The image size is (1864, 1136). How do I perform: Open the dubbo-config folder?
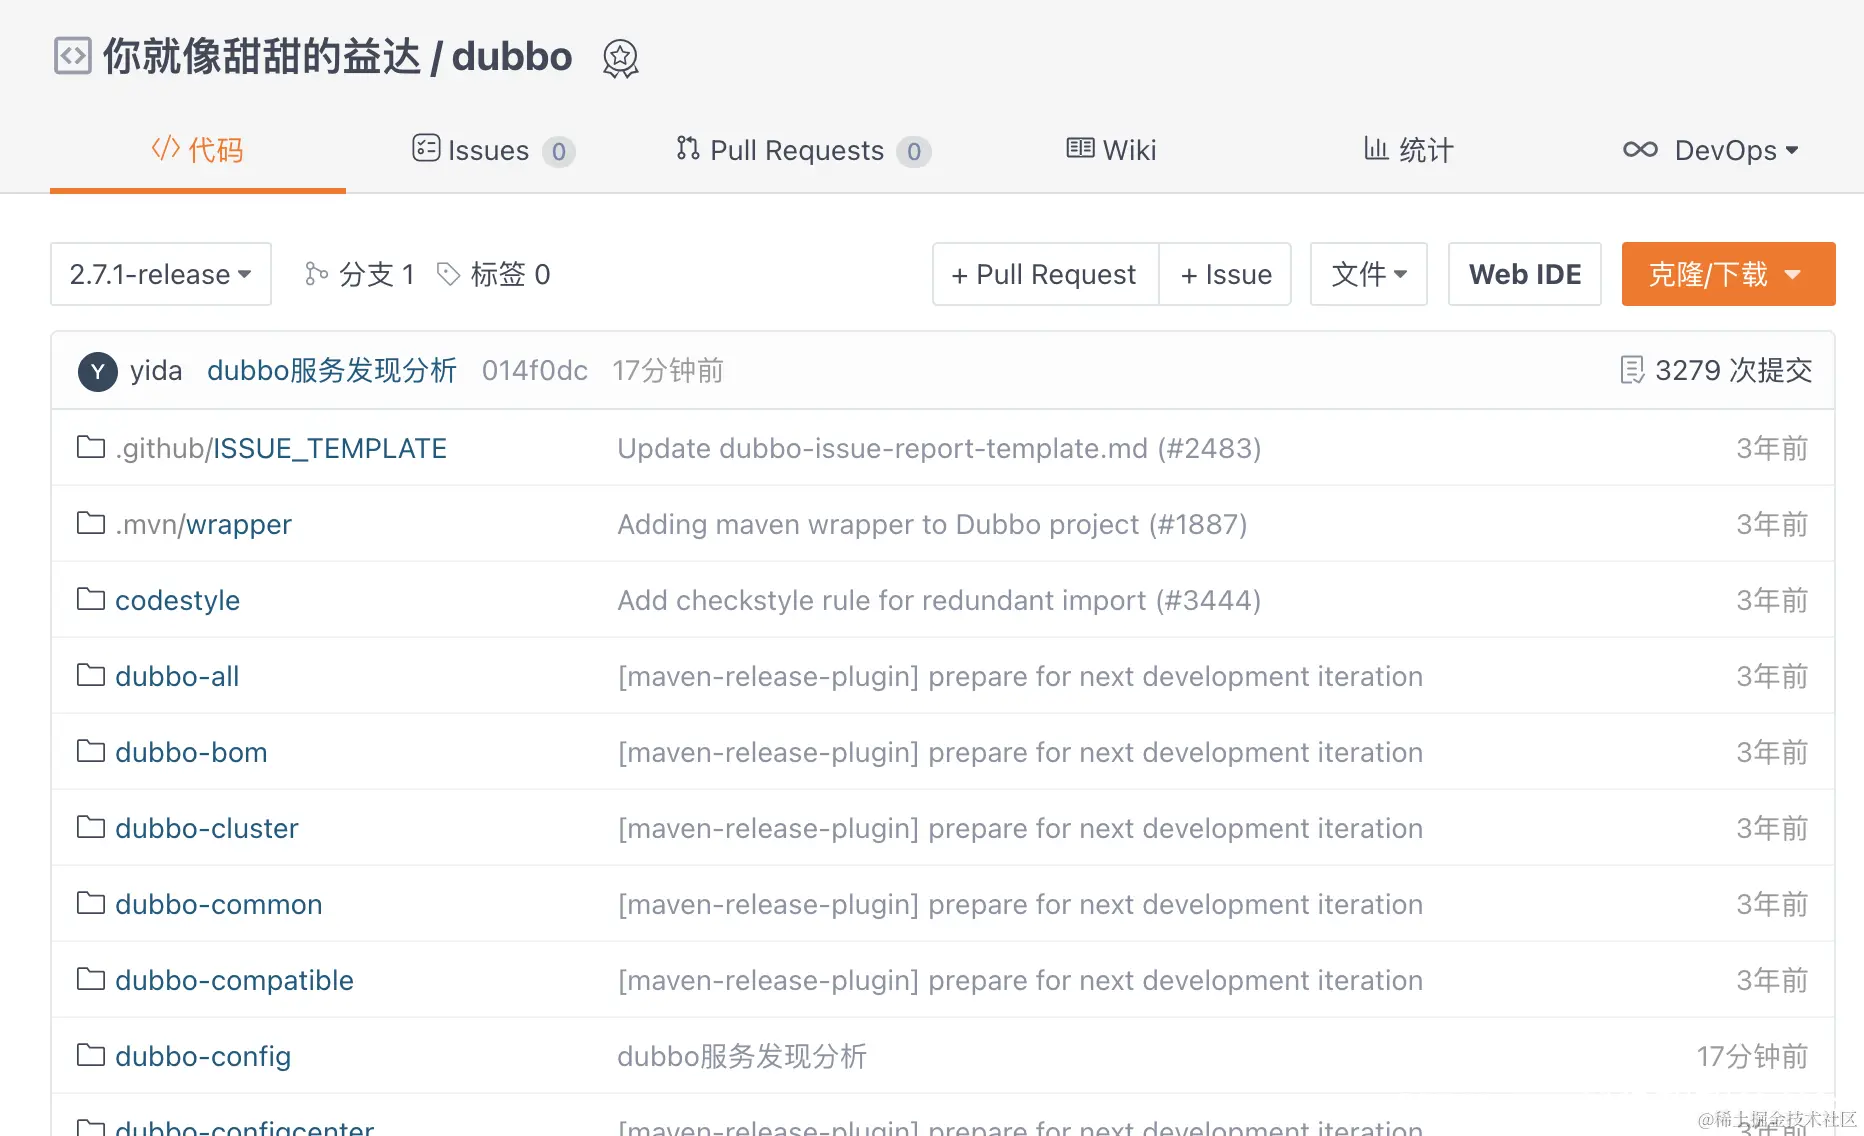click(x=203, y=1056)
